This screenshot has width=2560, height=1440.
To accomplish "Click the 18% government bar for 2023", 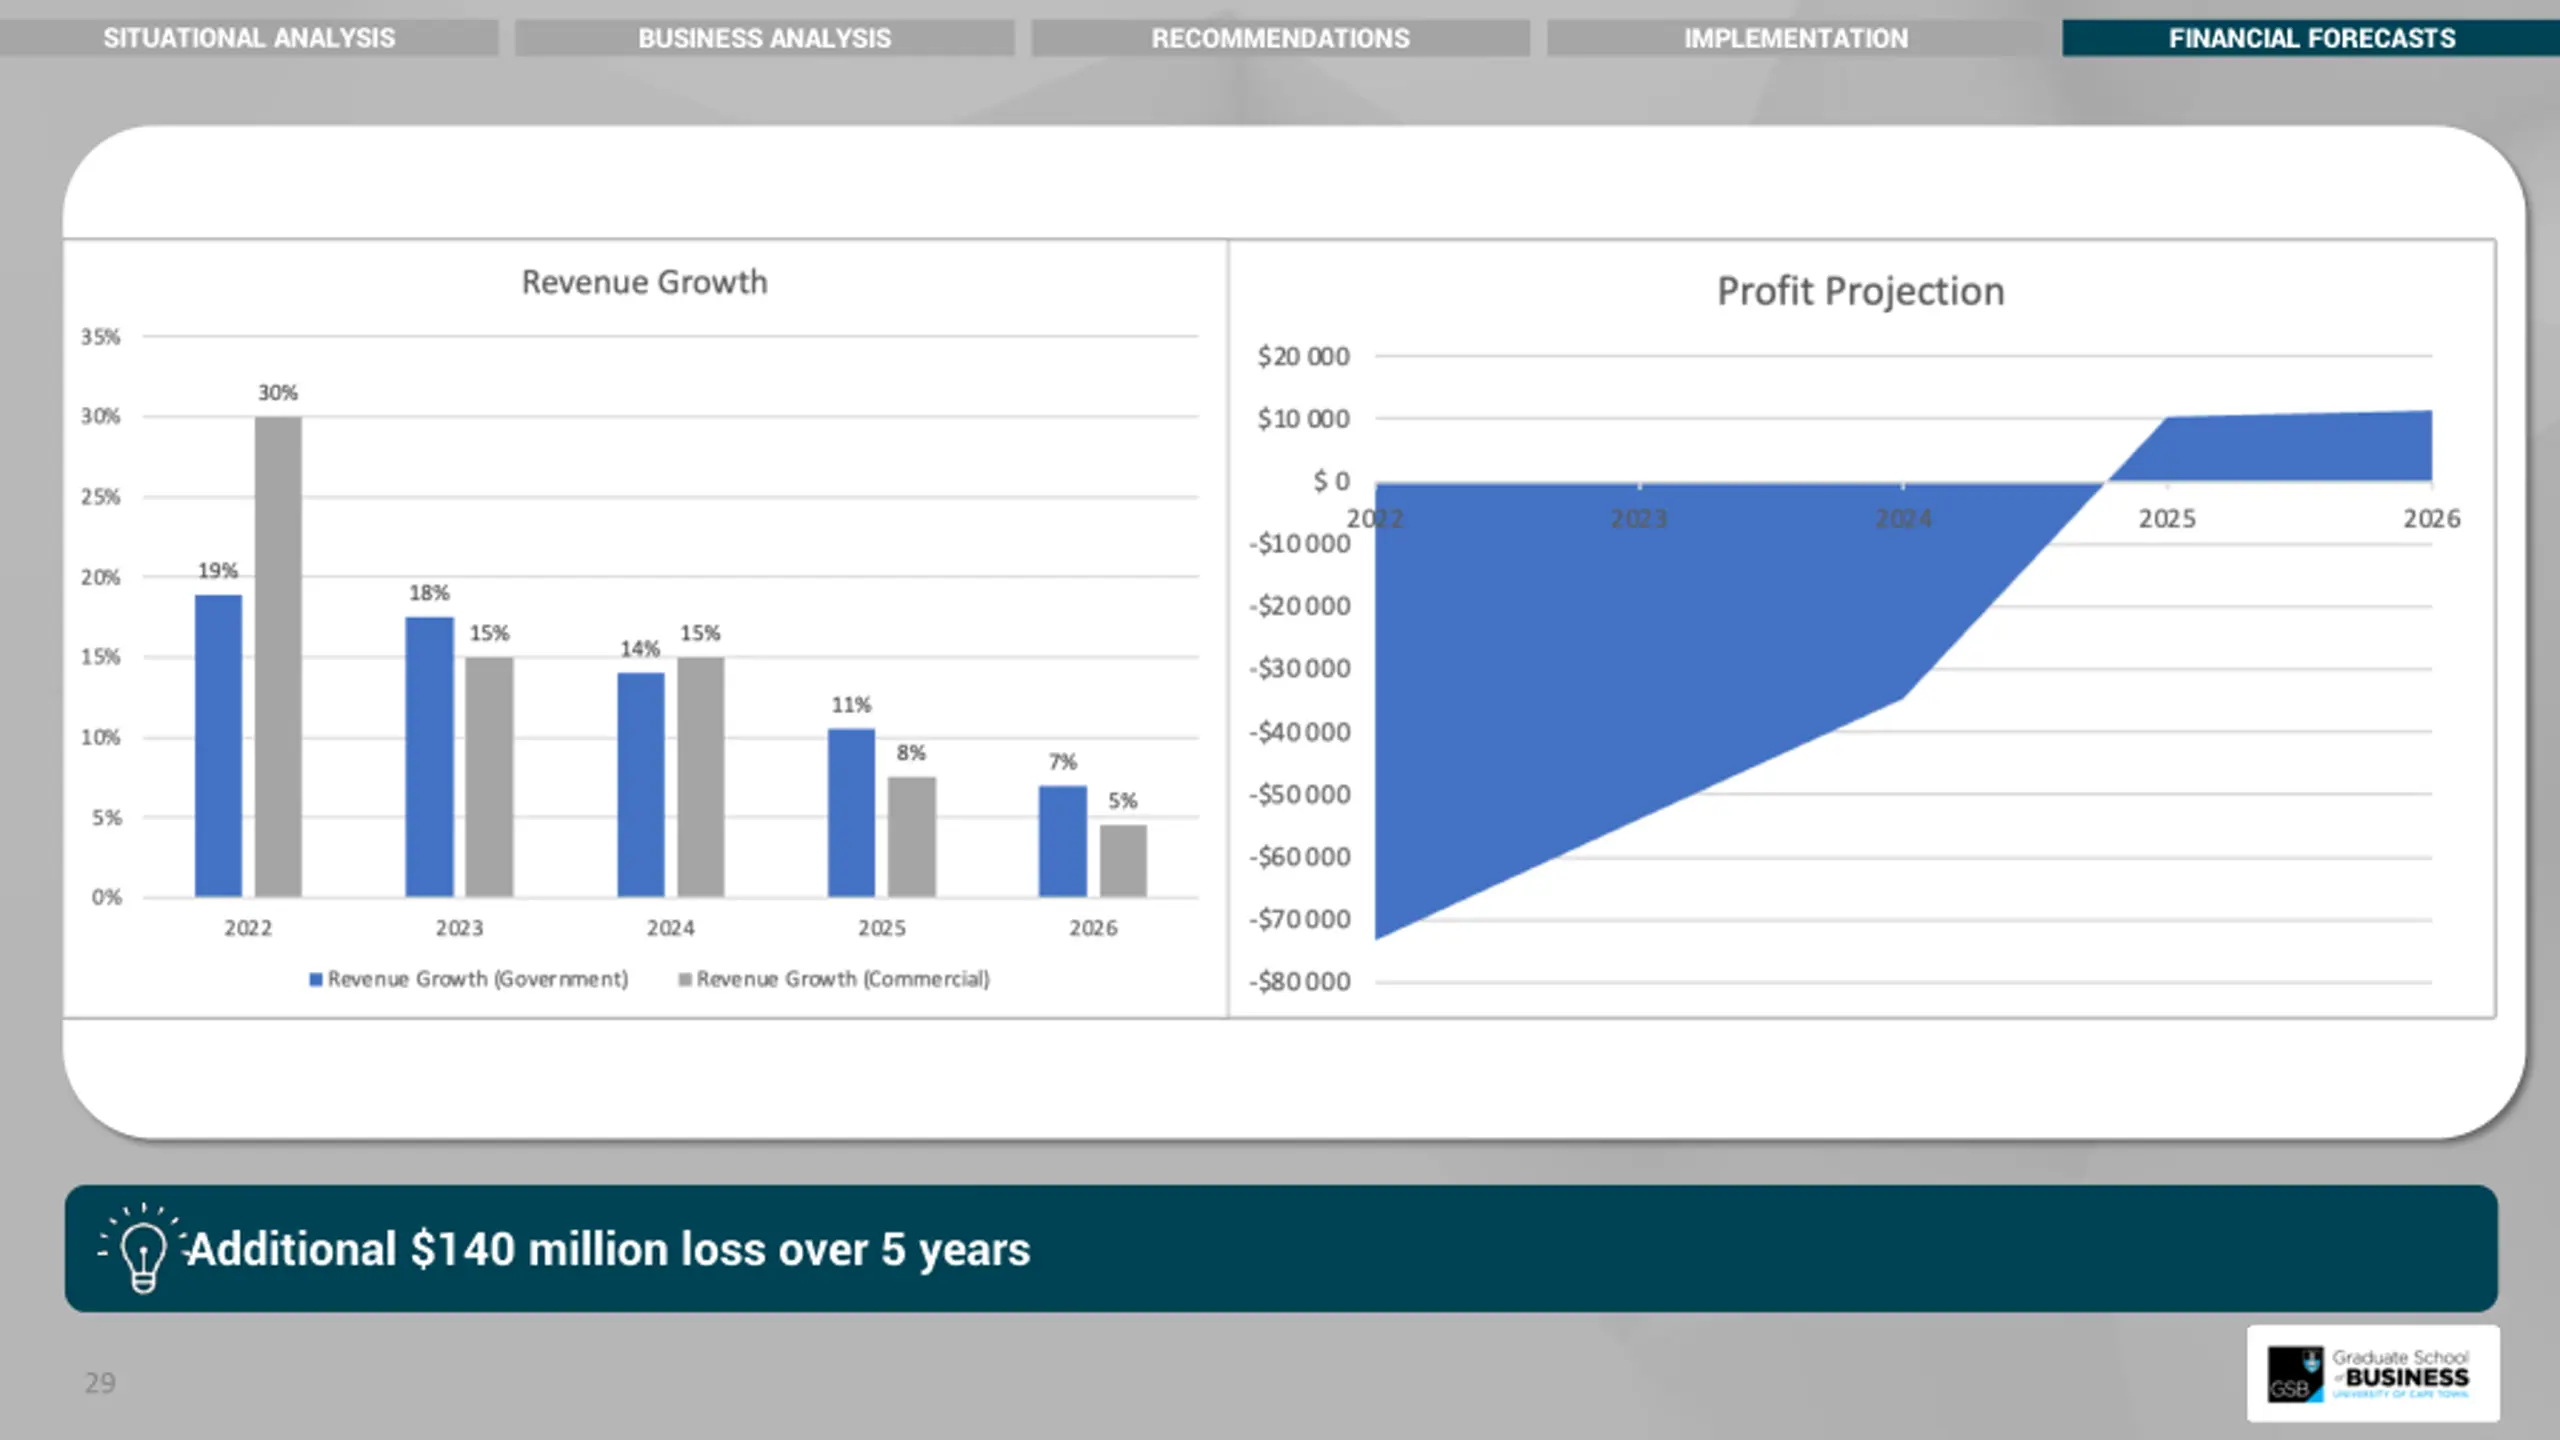I will 429,756.
